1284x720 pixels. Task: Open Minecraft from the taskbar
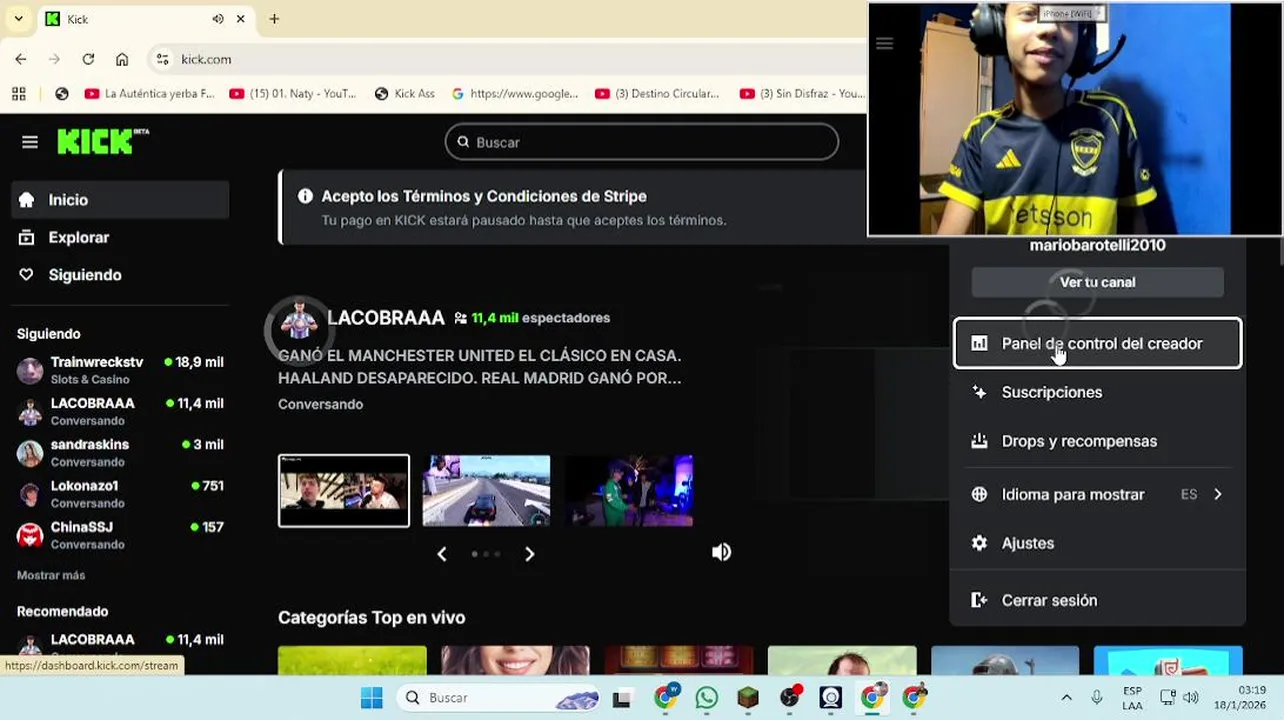[x=748, y=697]
